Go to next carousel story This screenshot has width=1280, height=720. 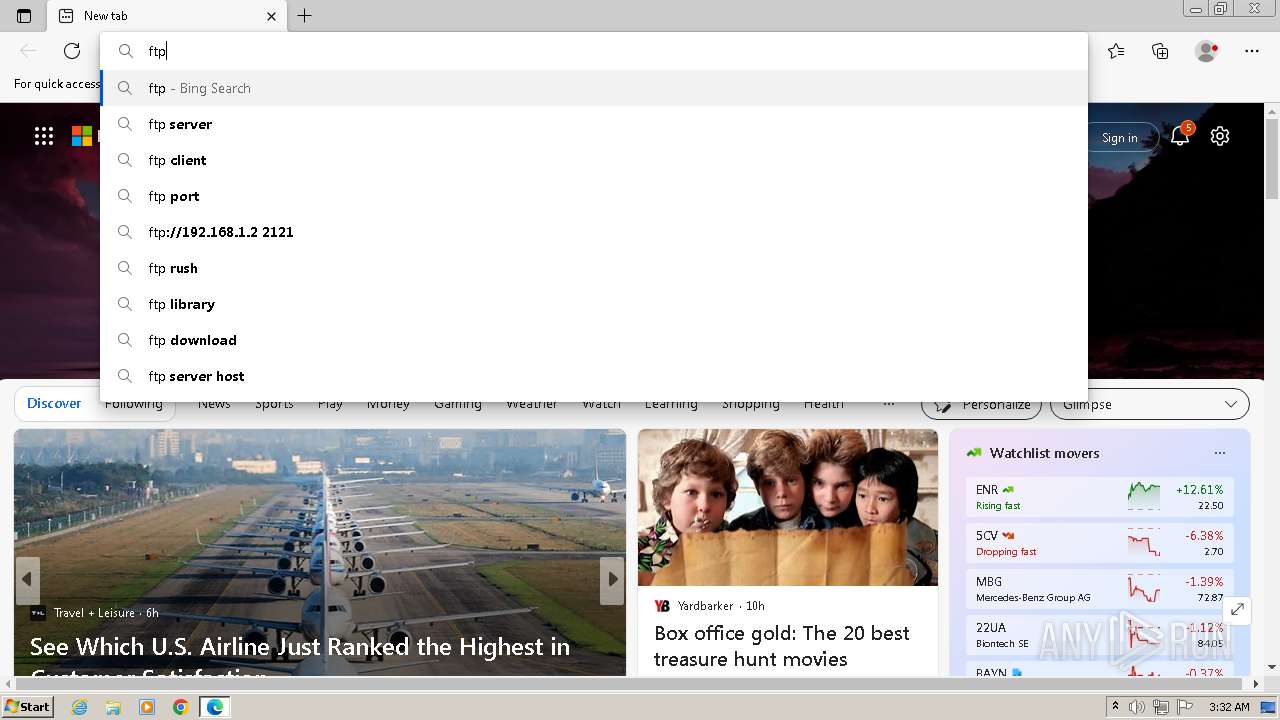point(612,580)
